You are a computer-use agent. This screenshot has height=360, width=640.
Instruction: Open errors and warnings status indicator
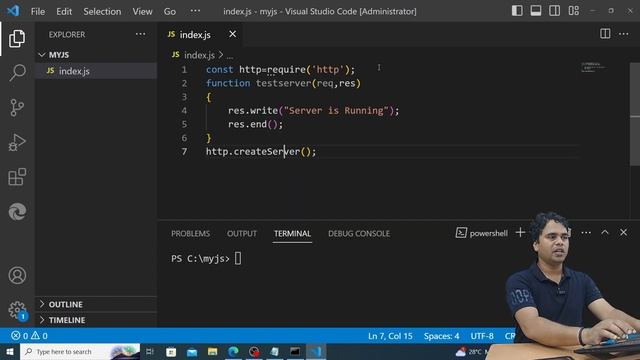coord(29,336)
